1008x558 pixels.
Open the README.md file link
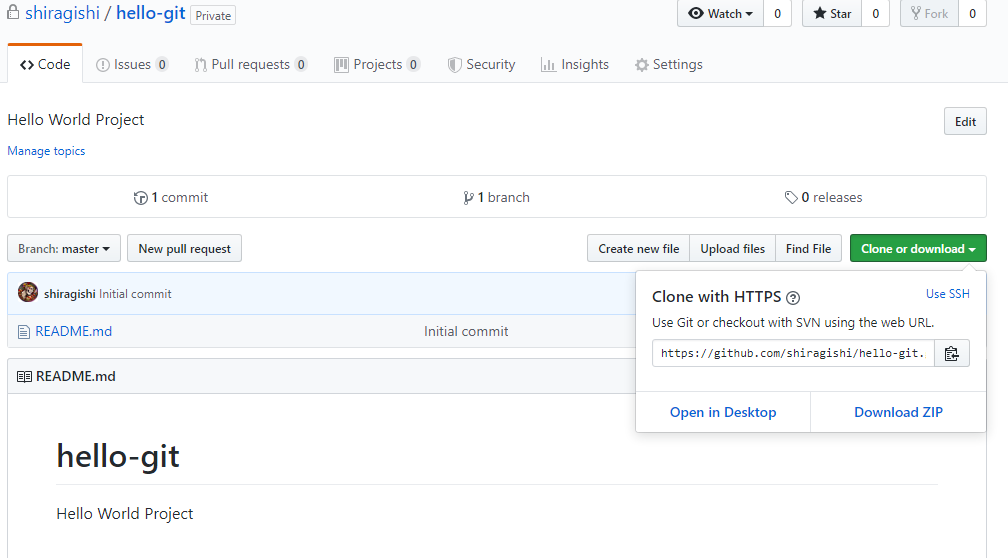(73, 332)
